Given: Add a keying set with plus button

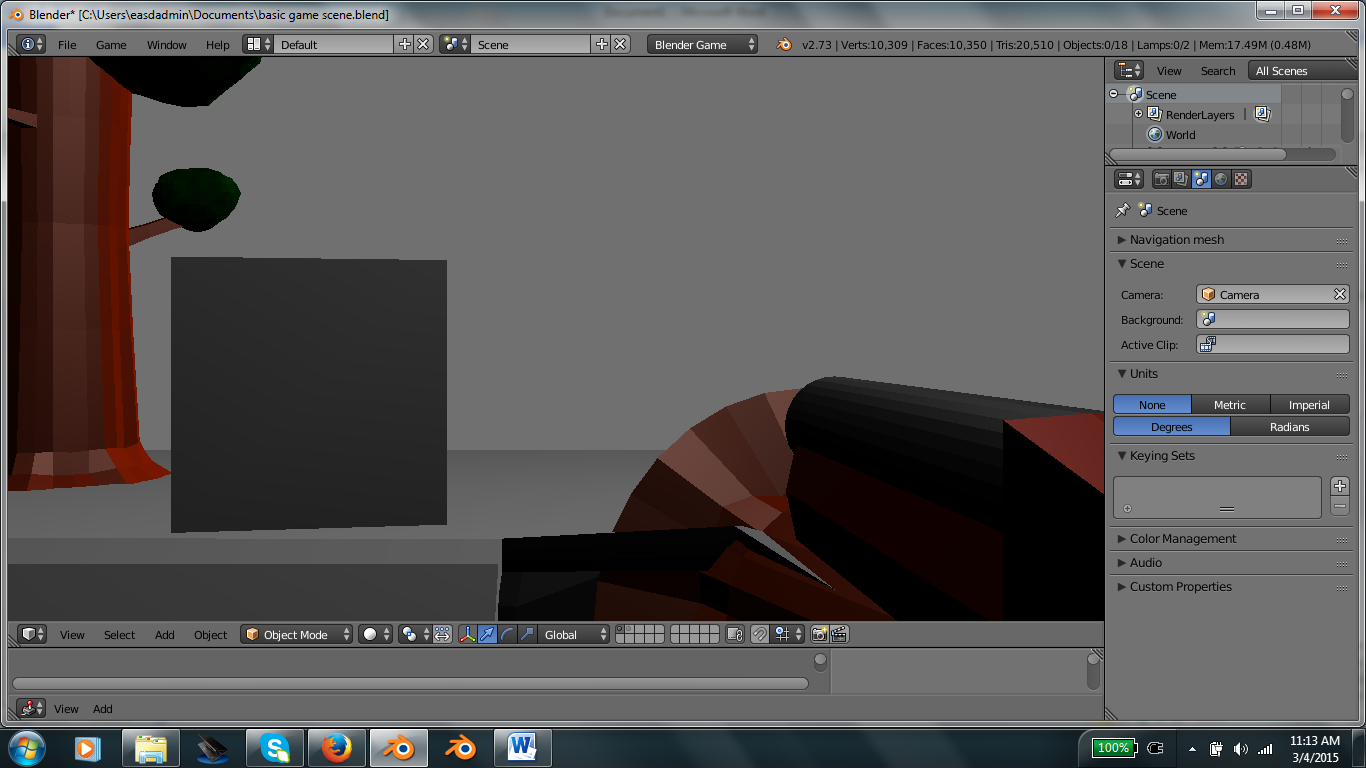Looking at the screenshot, I should [1340, 486].
